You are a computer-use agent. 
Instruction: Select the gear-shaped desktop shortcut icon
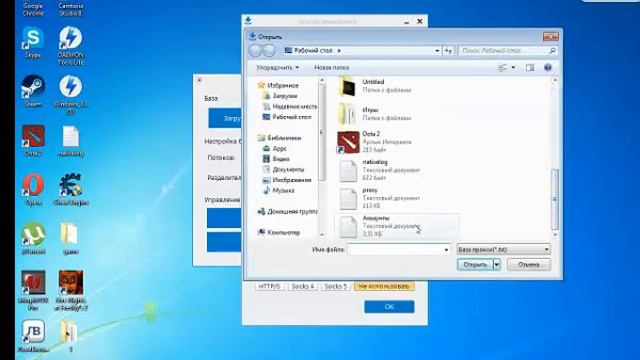click(x=71, y=189)
